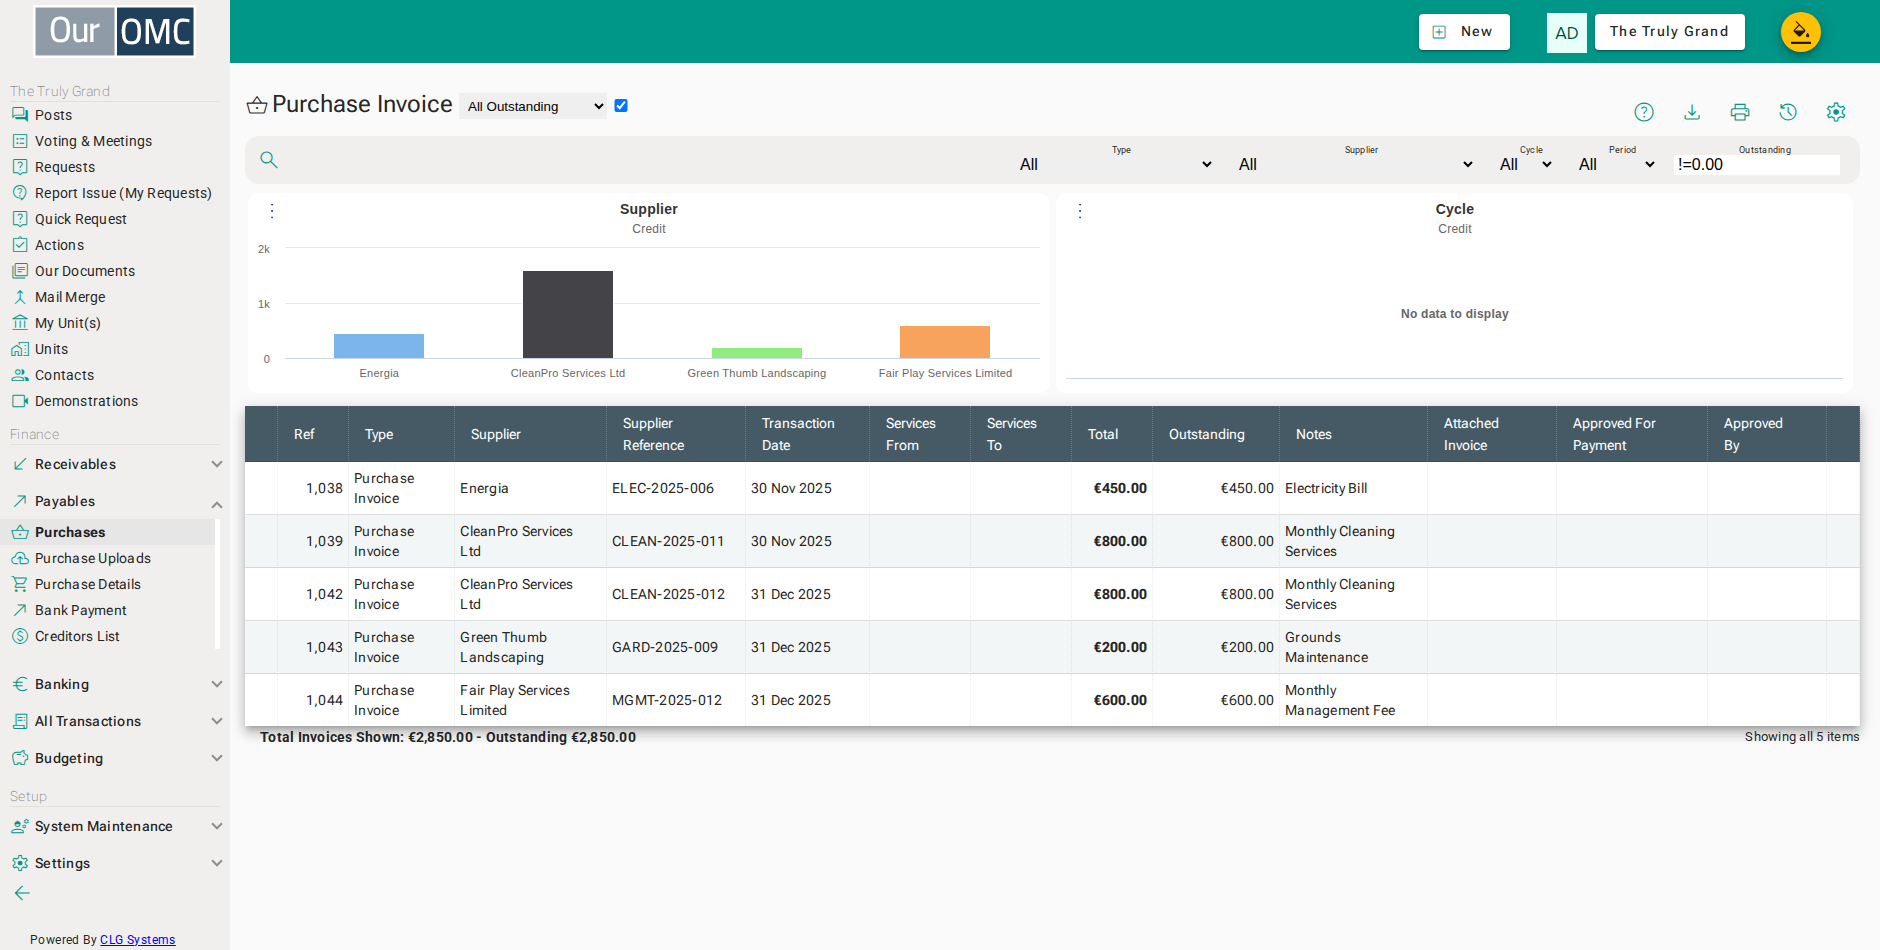Open the history clock icon

pos(1788,112)
